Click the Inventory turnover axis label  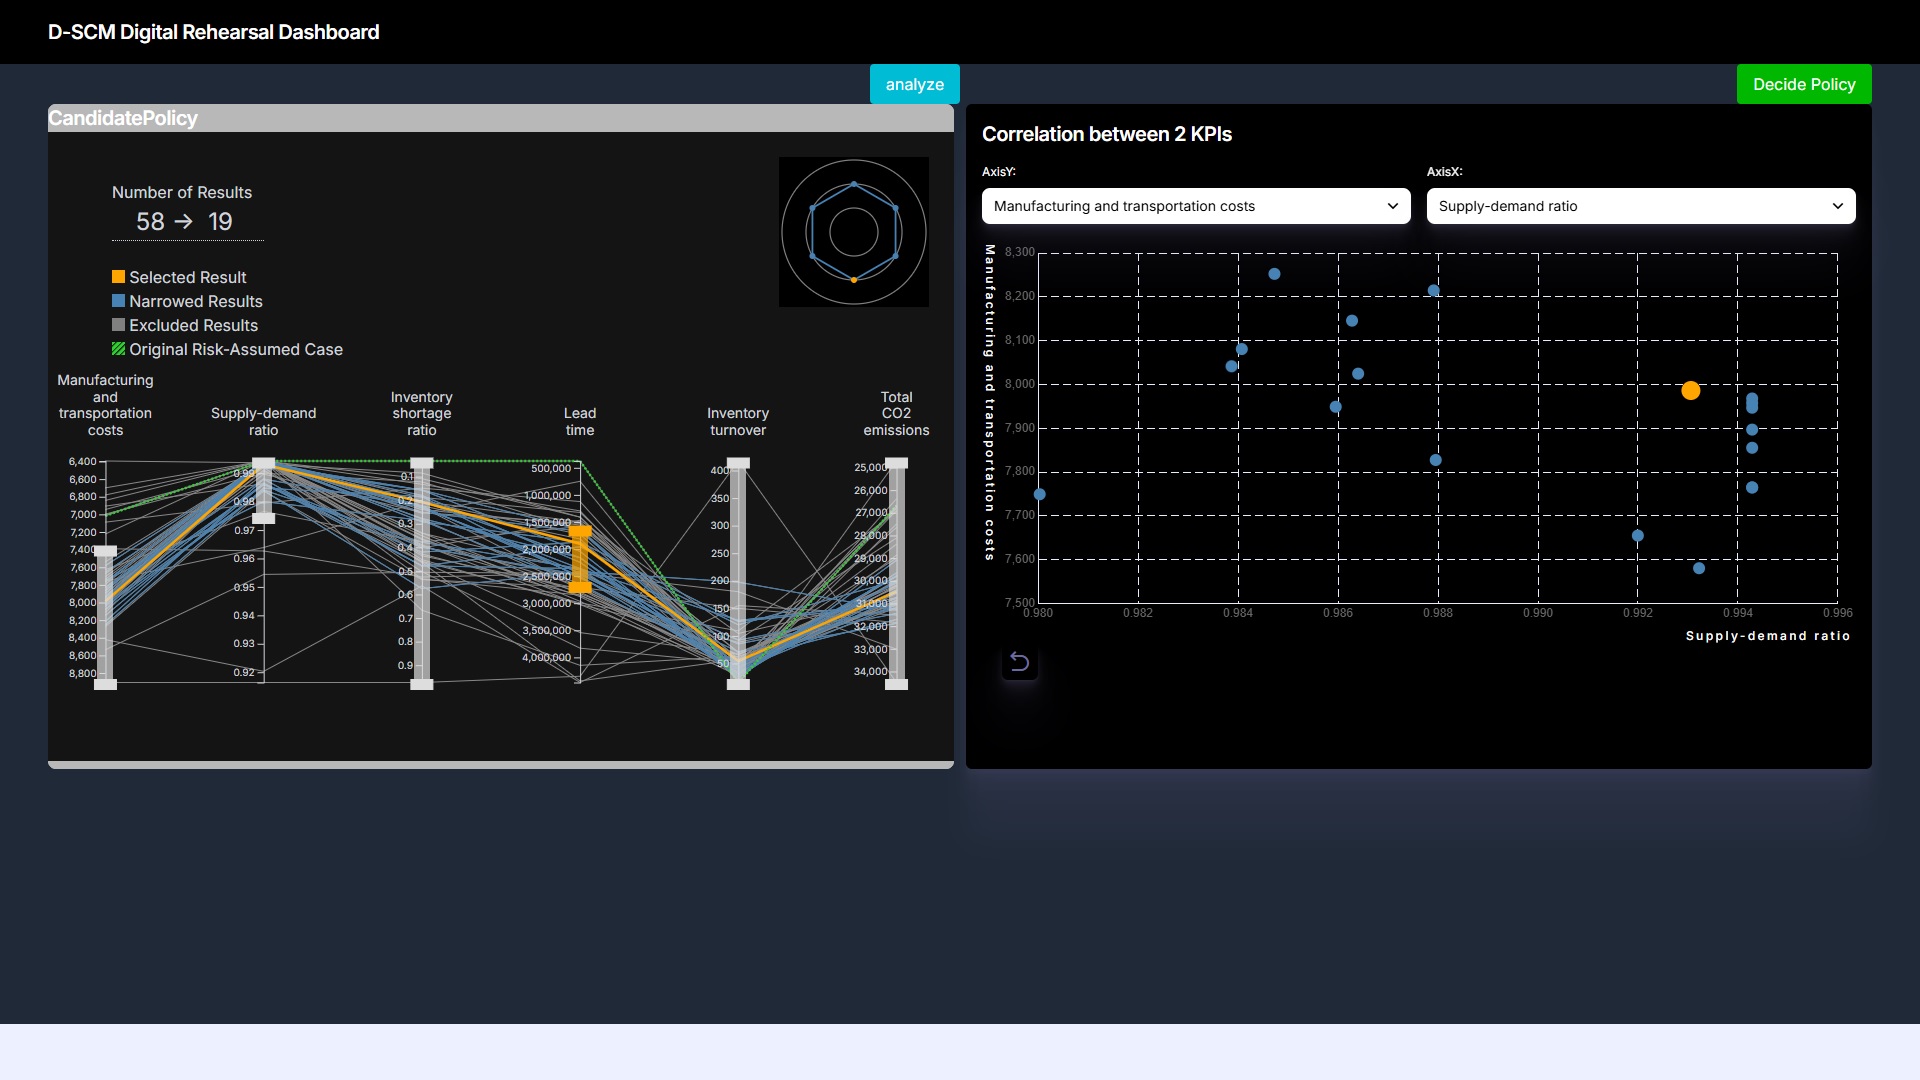(737, 421)
